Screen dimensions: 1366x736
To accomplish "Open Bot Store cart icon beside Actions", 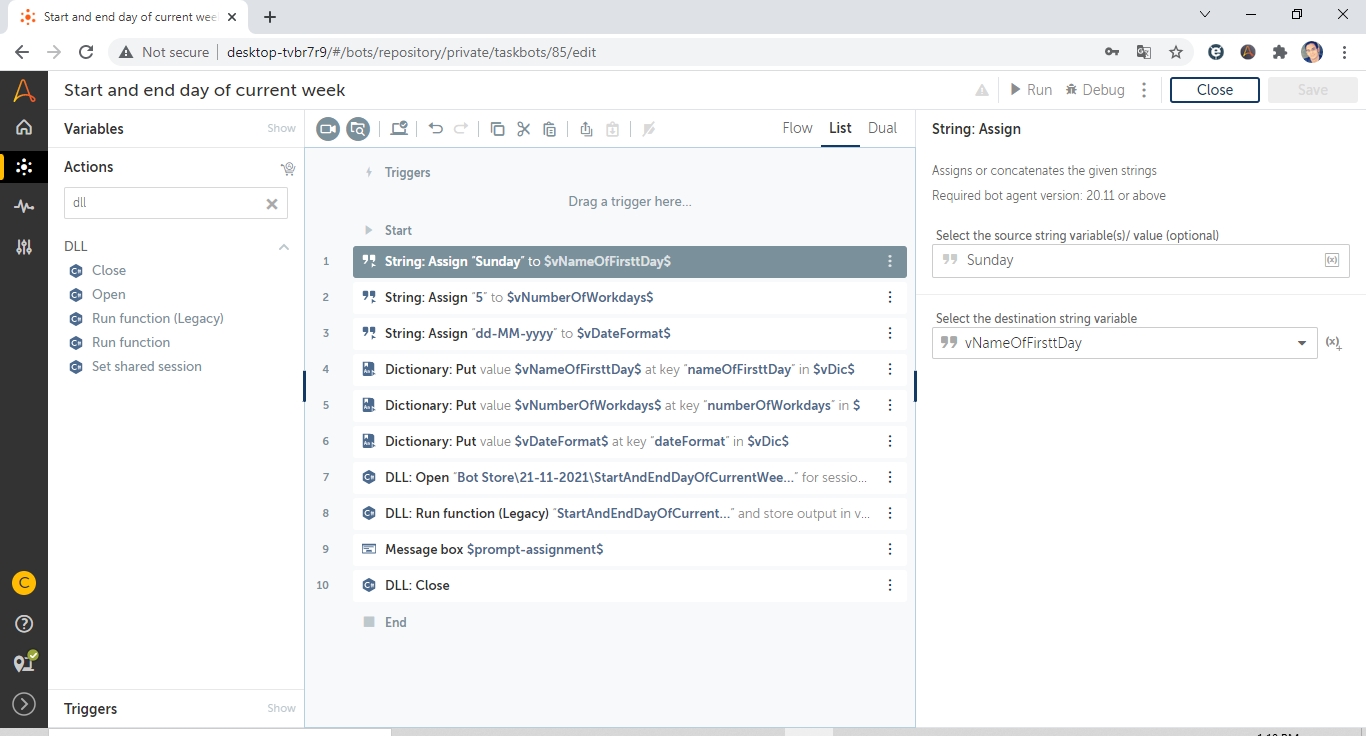I will [x=288, y=168].
